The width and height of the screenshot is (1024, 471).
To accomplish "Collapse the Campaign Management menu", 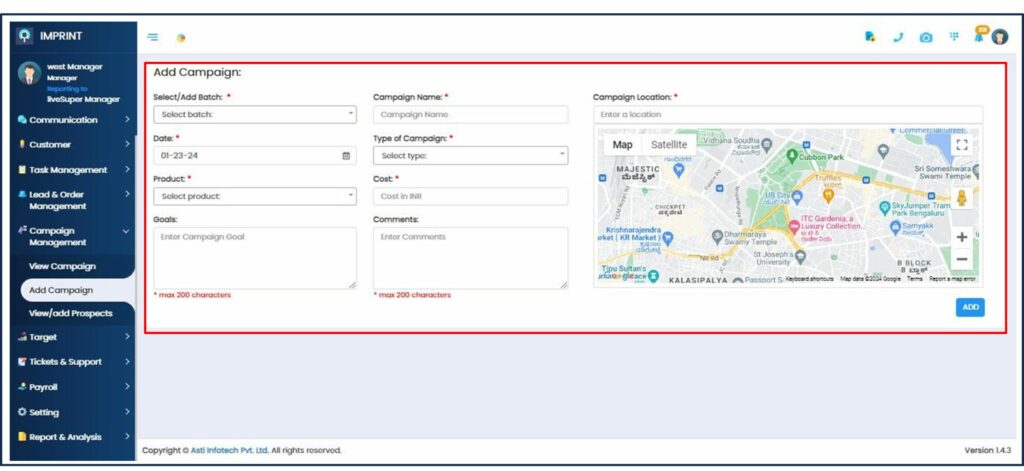I will coord(74,236).
